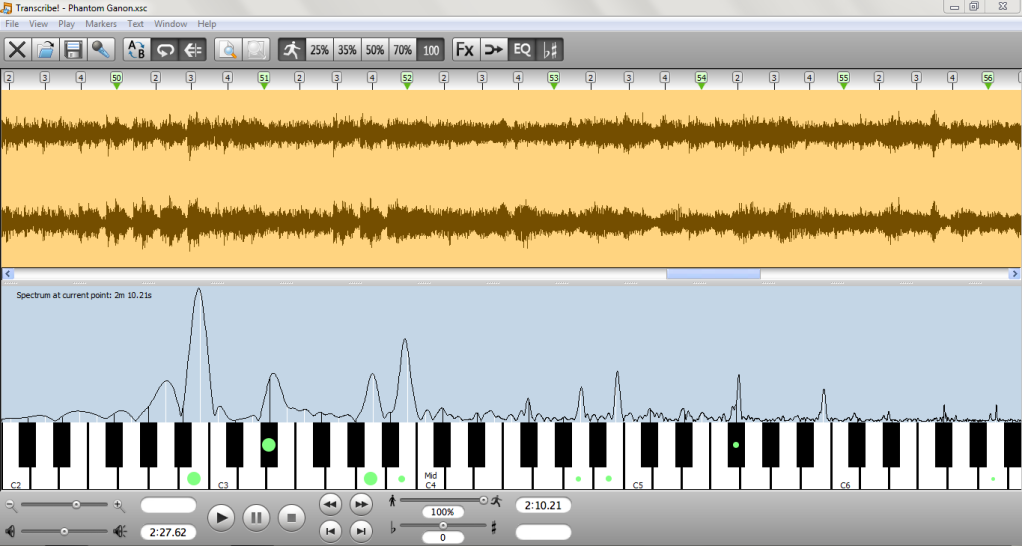Screen dimensions: 1022x546
Task: Open the Help menu
Action: coord(207,23)
